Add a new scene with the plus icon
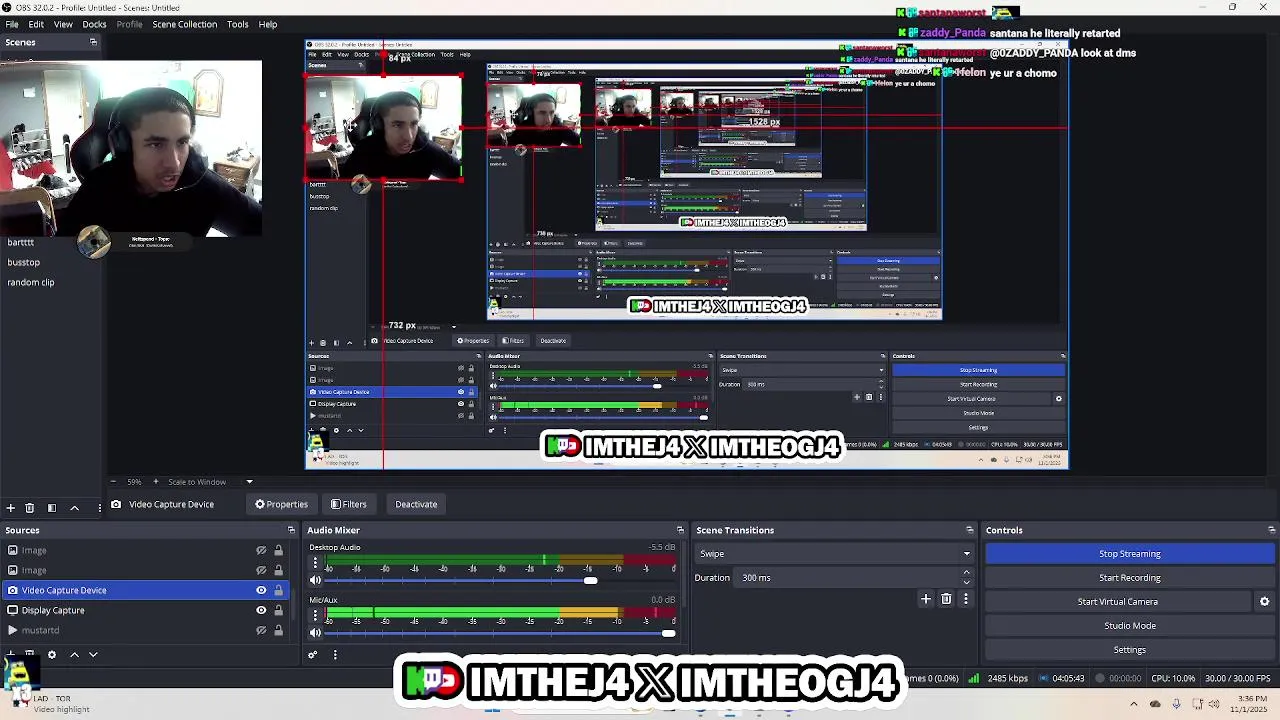 point(10,508)
